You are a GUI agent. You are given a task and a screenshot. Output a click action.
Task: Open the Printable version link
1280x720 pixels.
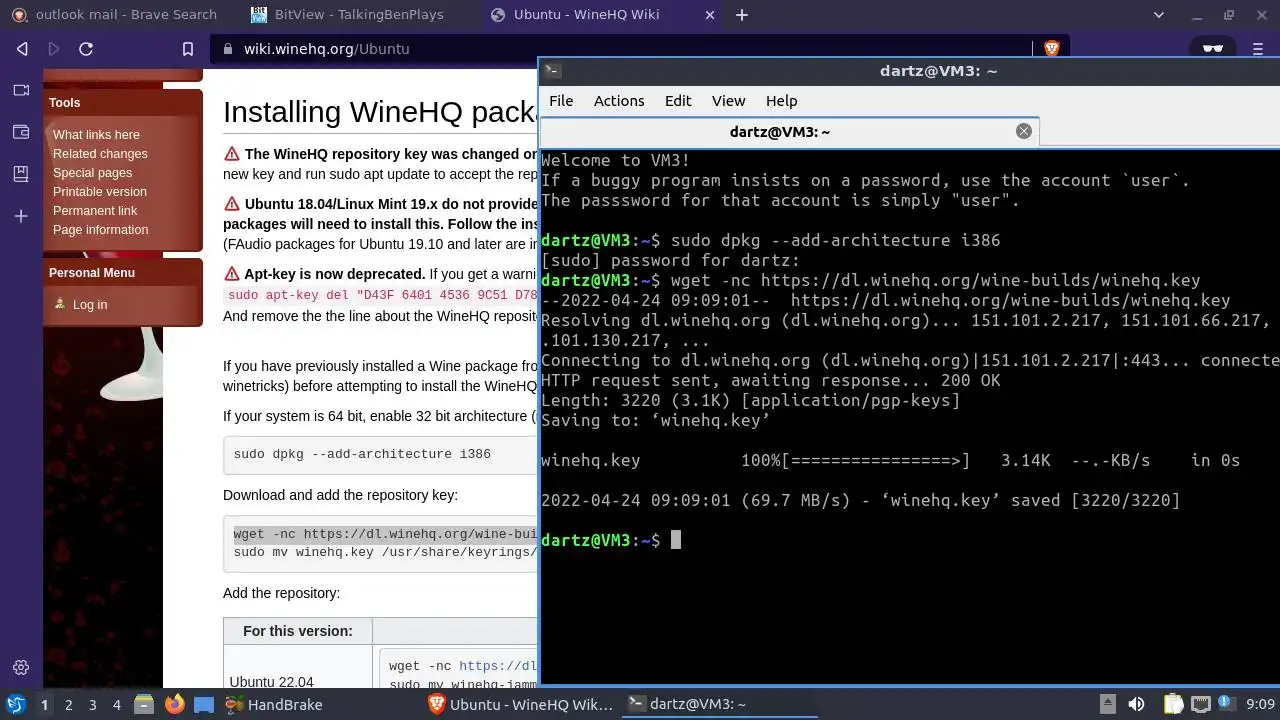(99, 192)
